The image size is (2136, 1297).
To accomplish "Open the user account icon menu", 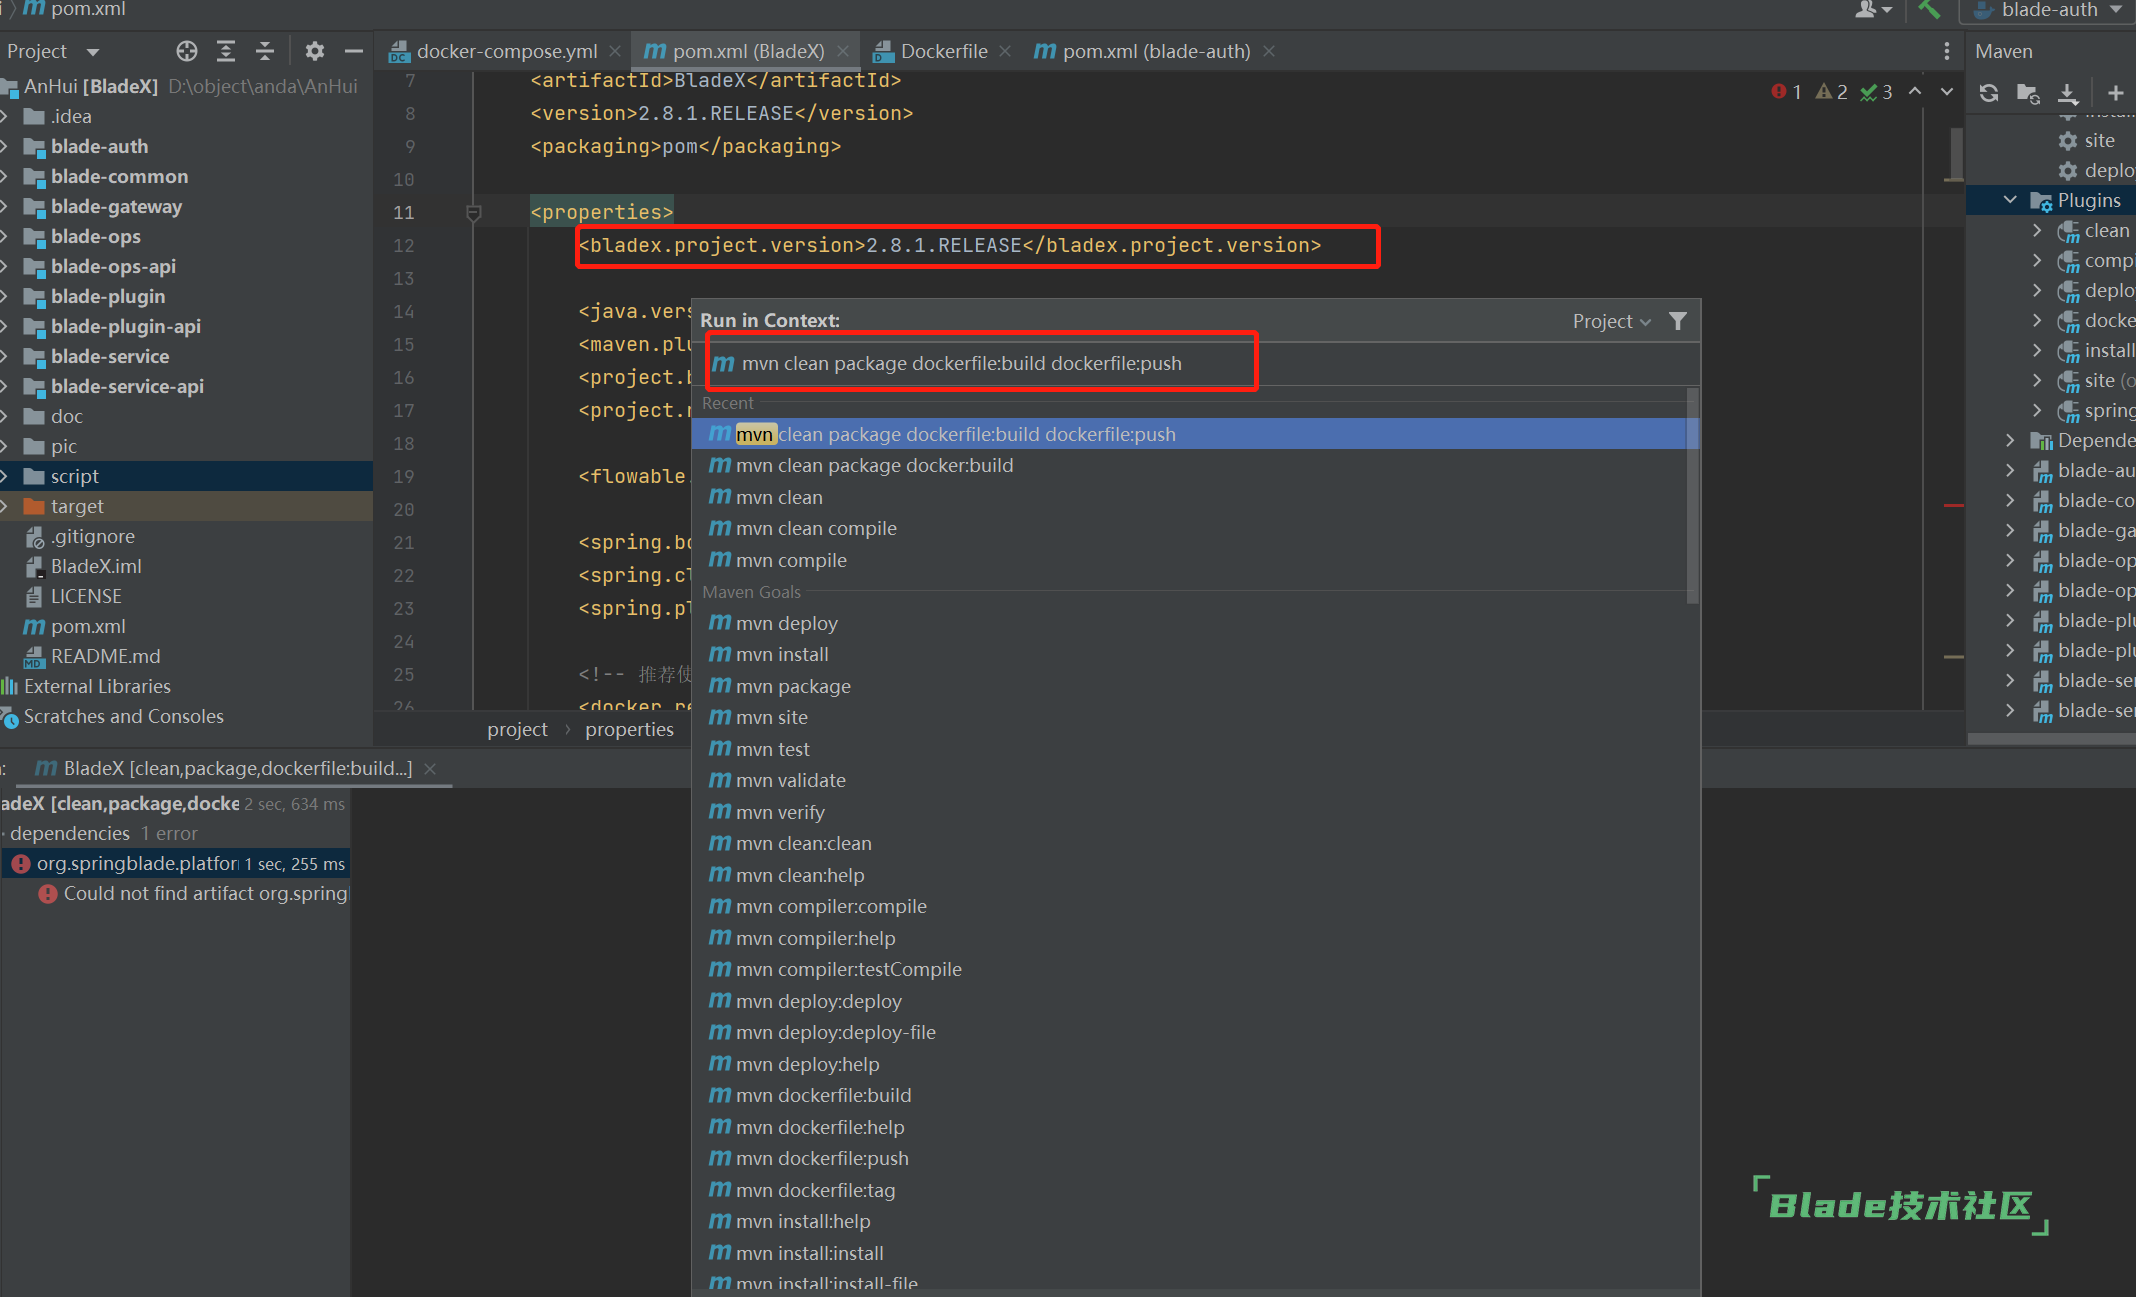I will point(1872,10).
